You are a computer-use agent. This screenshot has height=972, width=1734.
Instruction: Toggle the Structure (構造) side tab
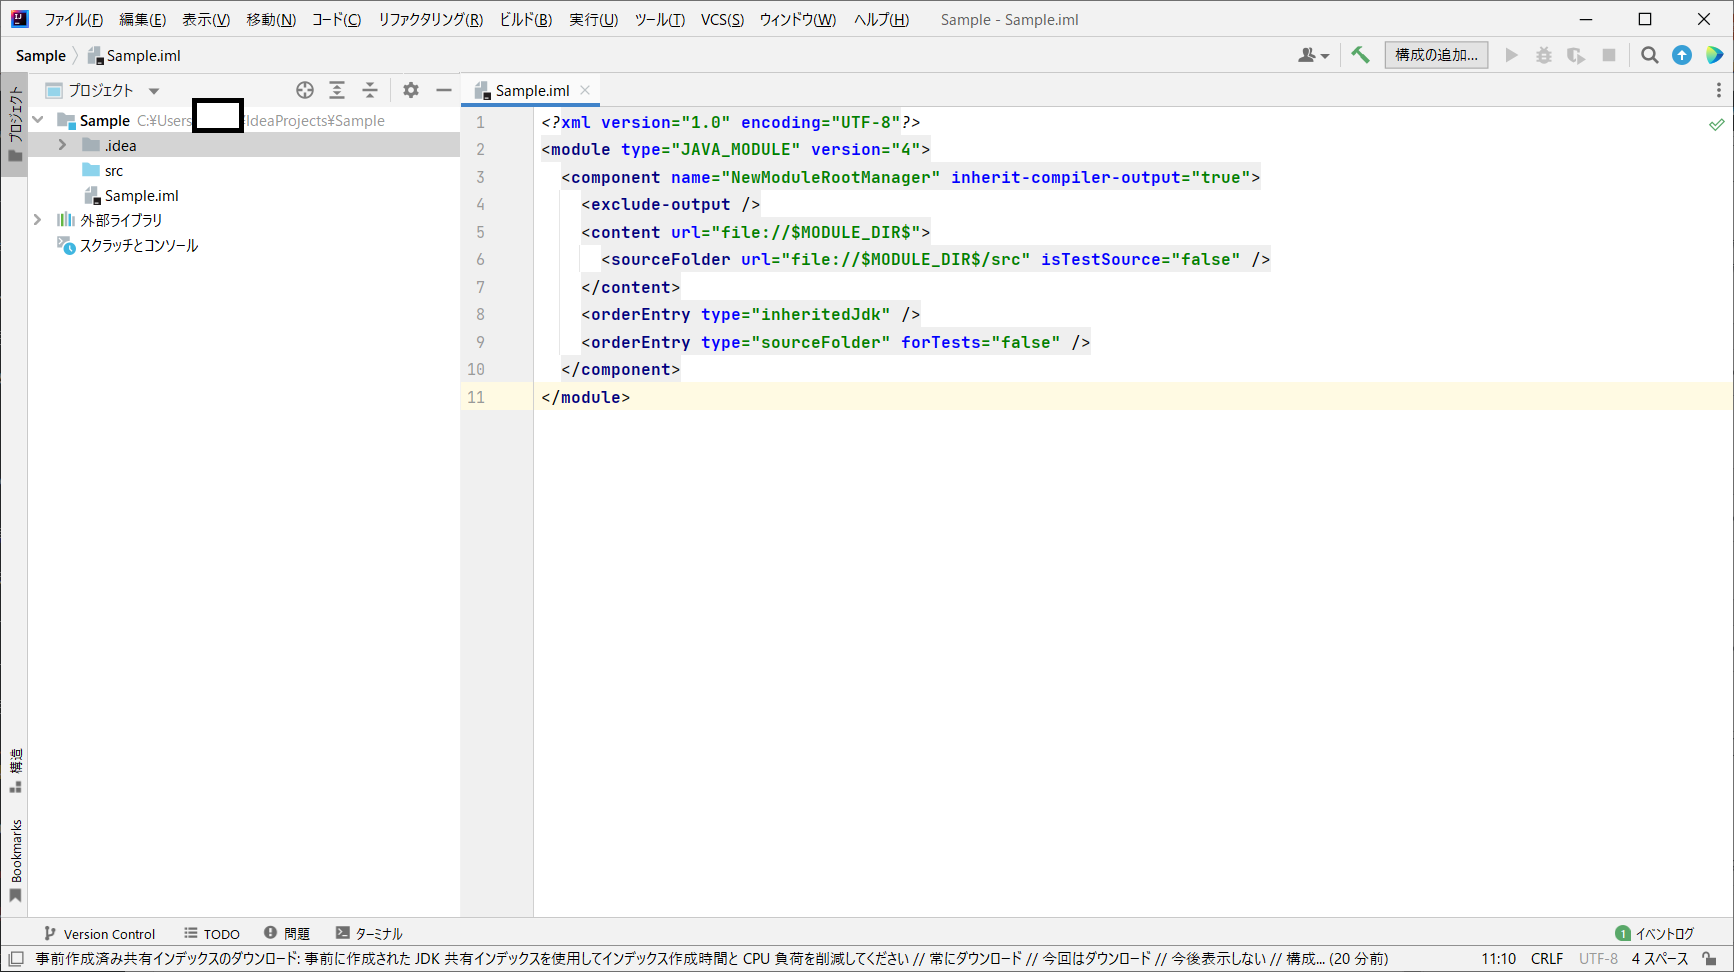click(15, 770)
